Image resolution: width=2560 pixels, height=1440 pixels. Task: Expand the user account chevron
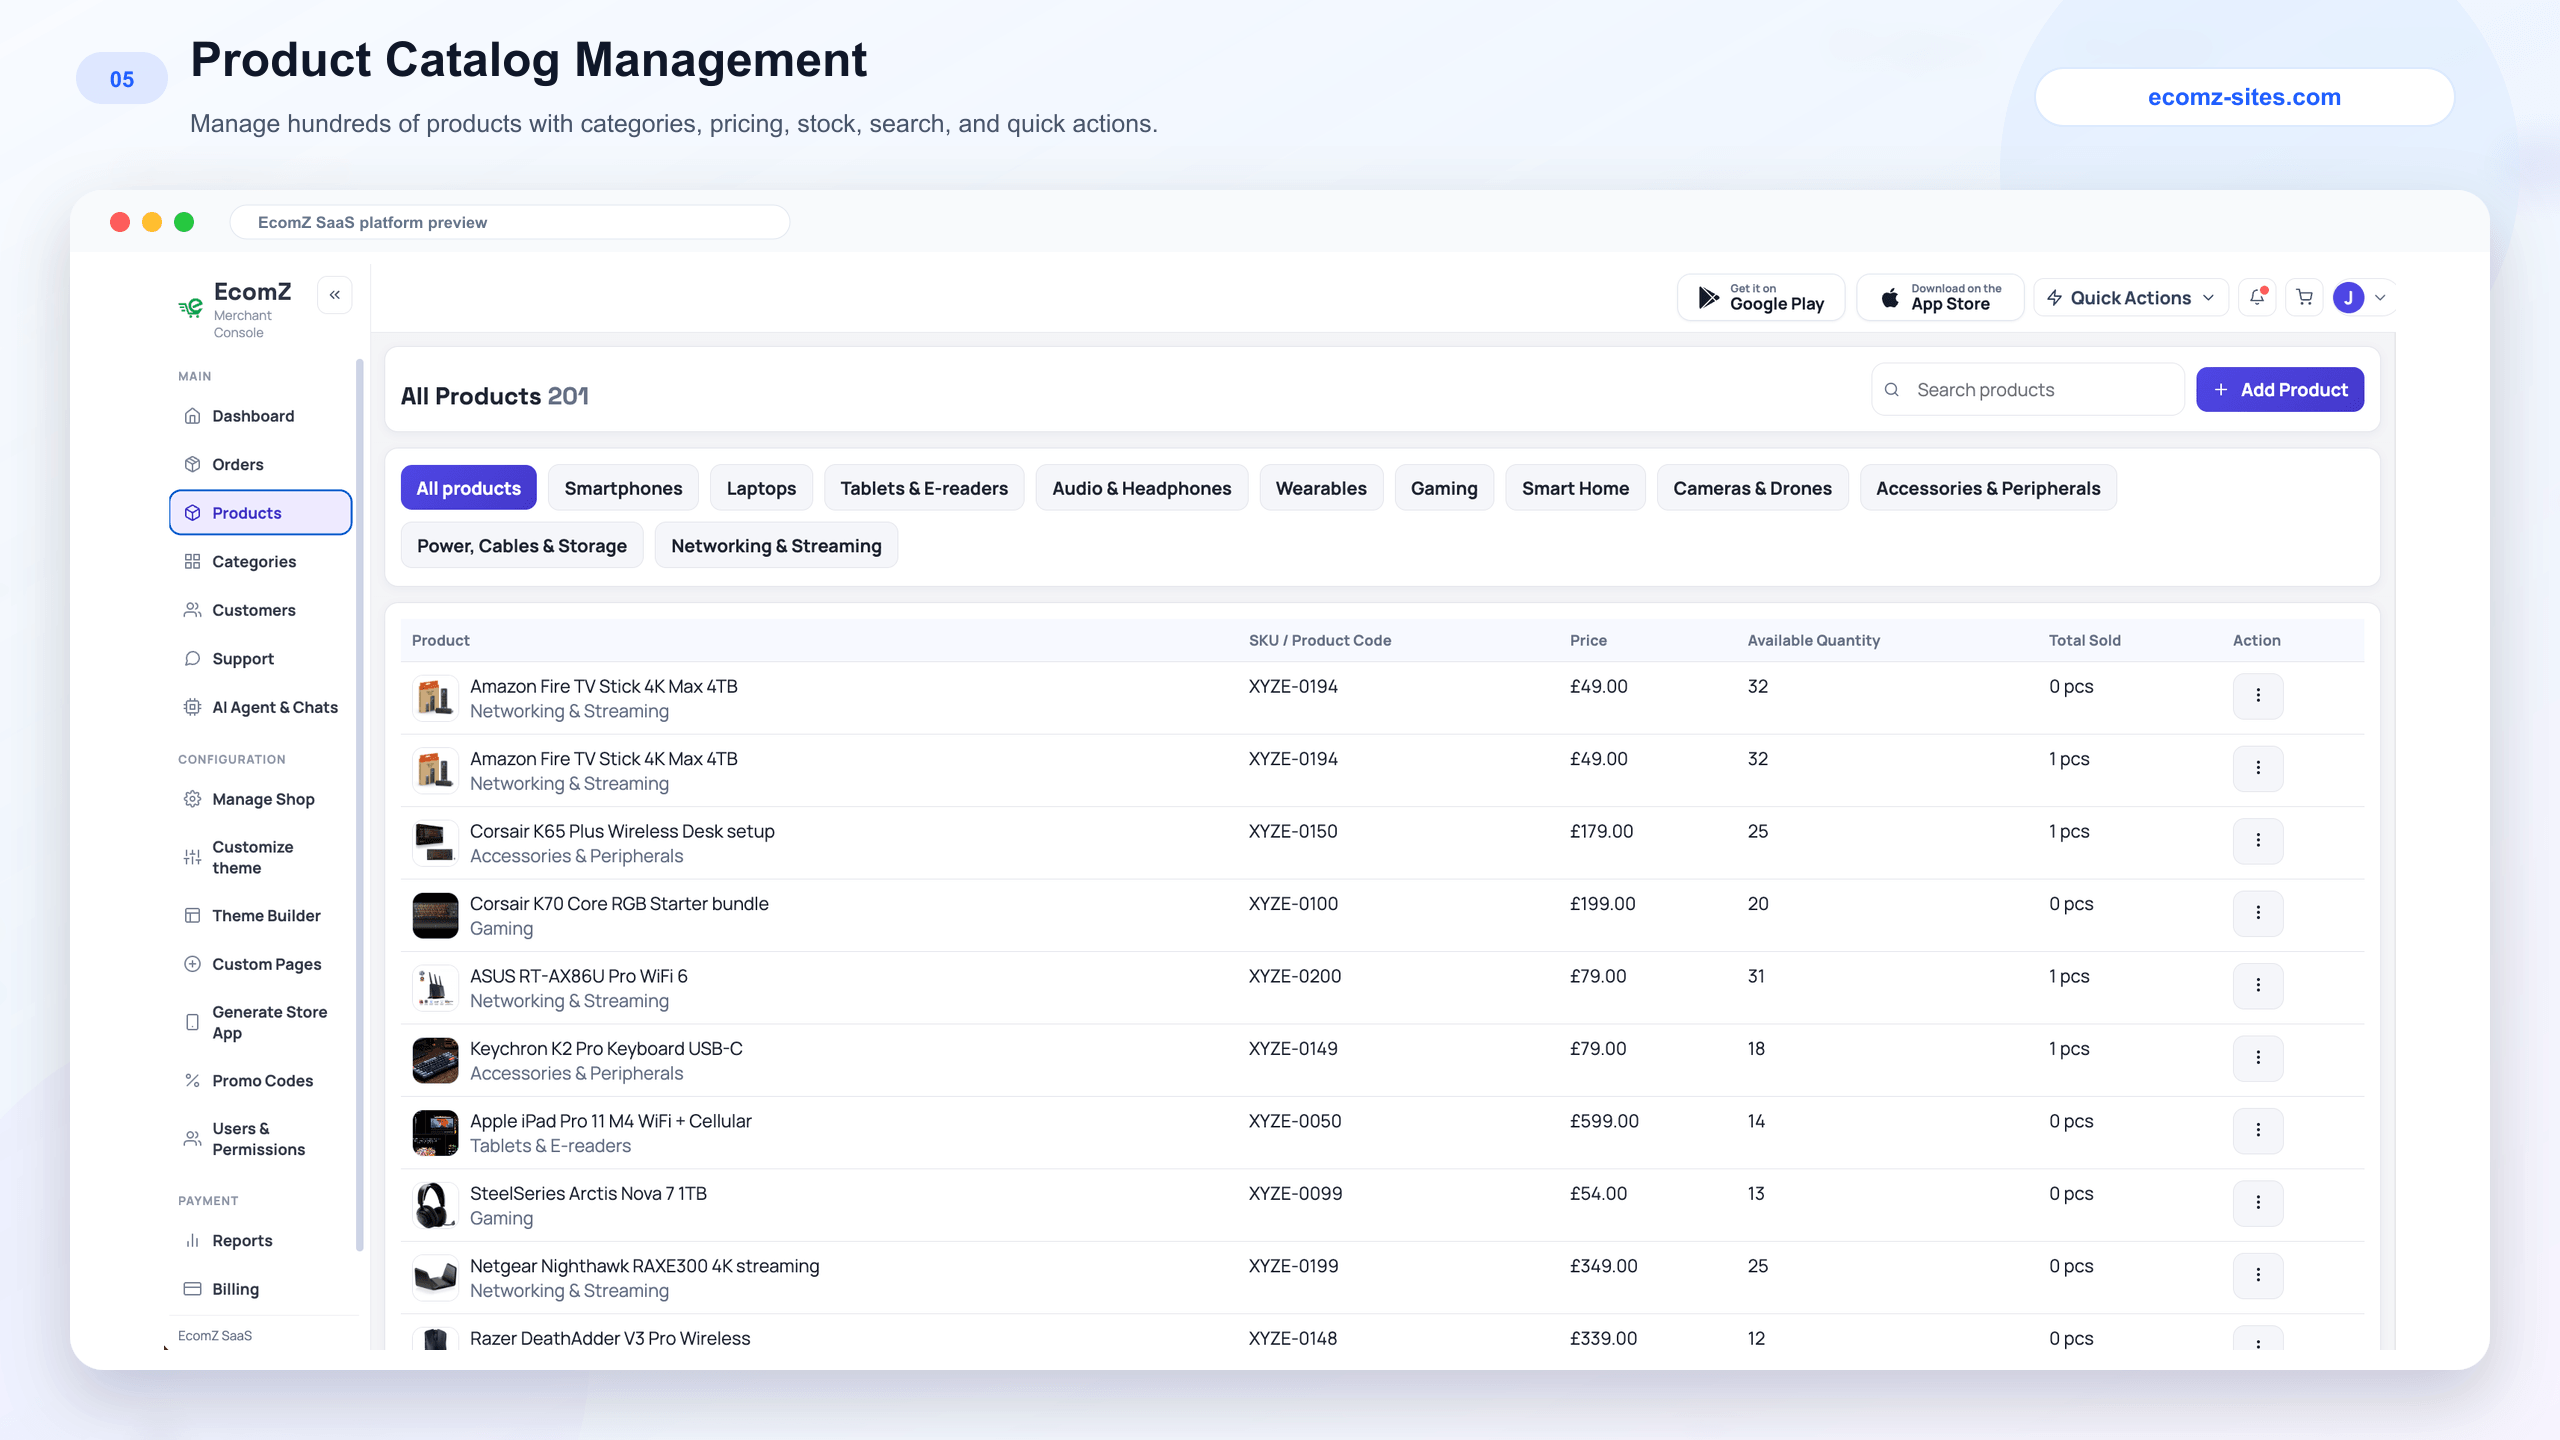[x=2380, y=298]
